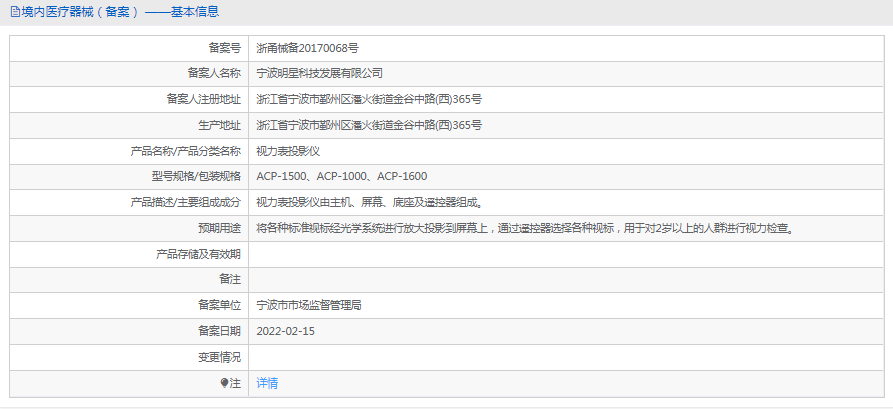Image resolution: width=893 pixels, height=409 pixels.
Task: Click the page title 境内医疗器械（备案）——基本信息
Action: click(x=120, y=11)
